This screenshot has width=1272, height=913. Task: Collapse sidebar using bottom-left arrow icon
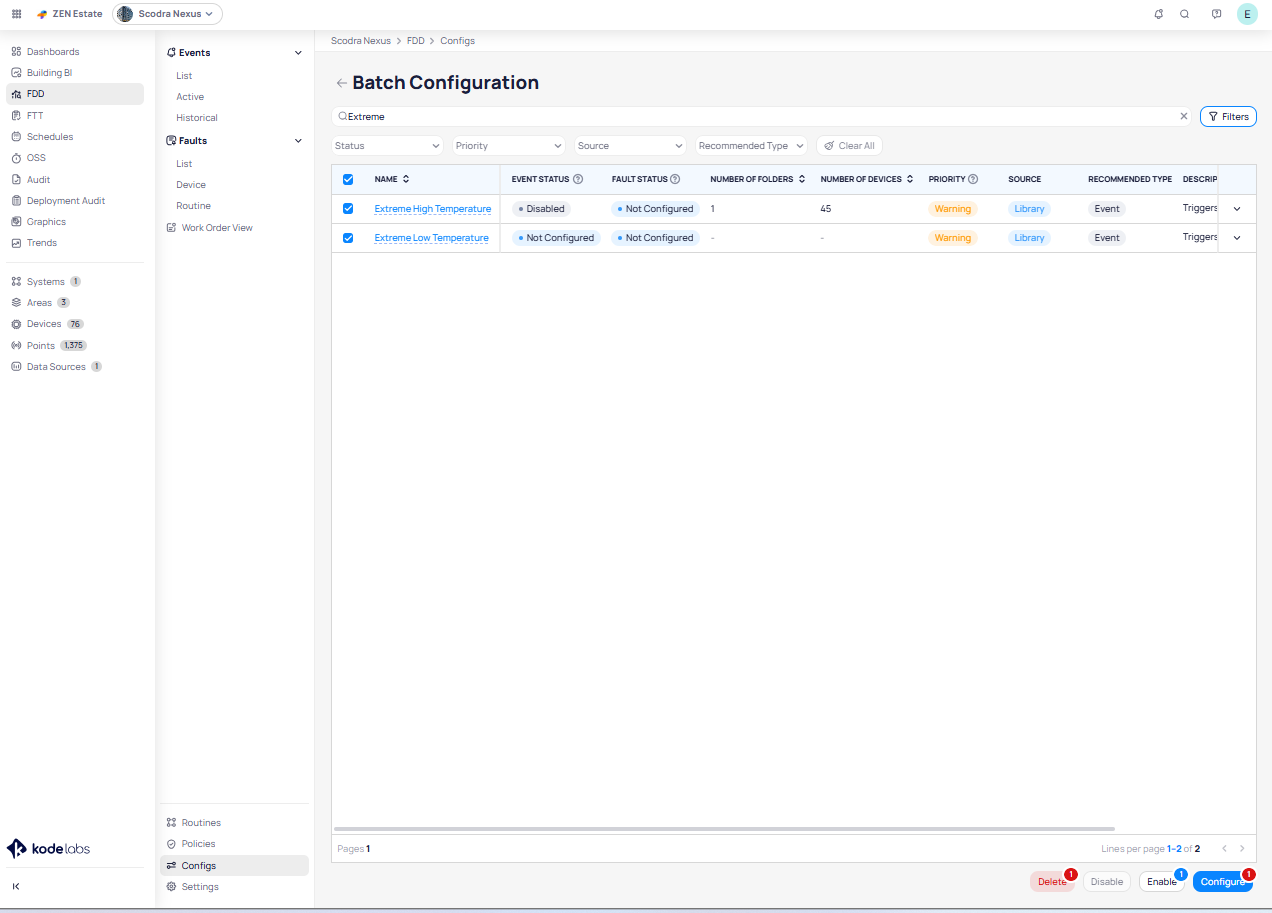16,886
